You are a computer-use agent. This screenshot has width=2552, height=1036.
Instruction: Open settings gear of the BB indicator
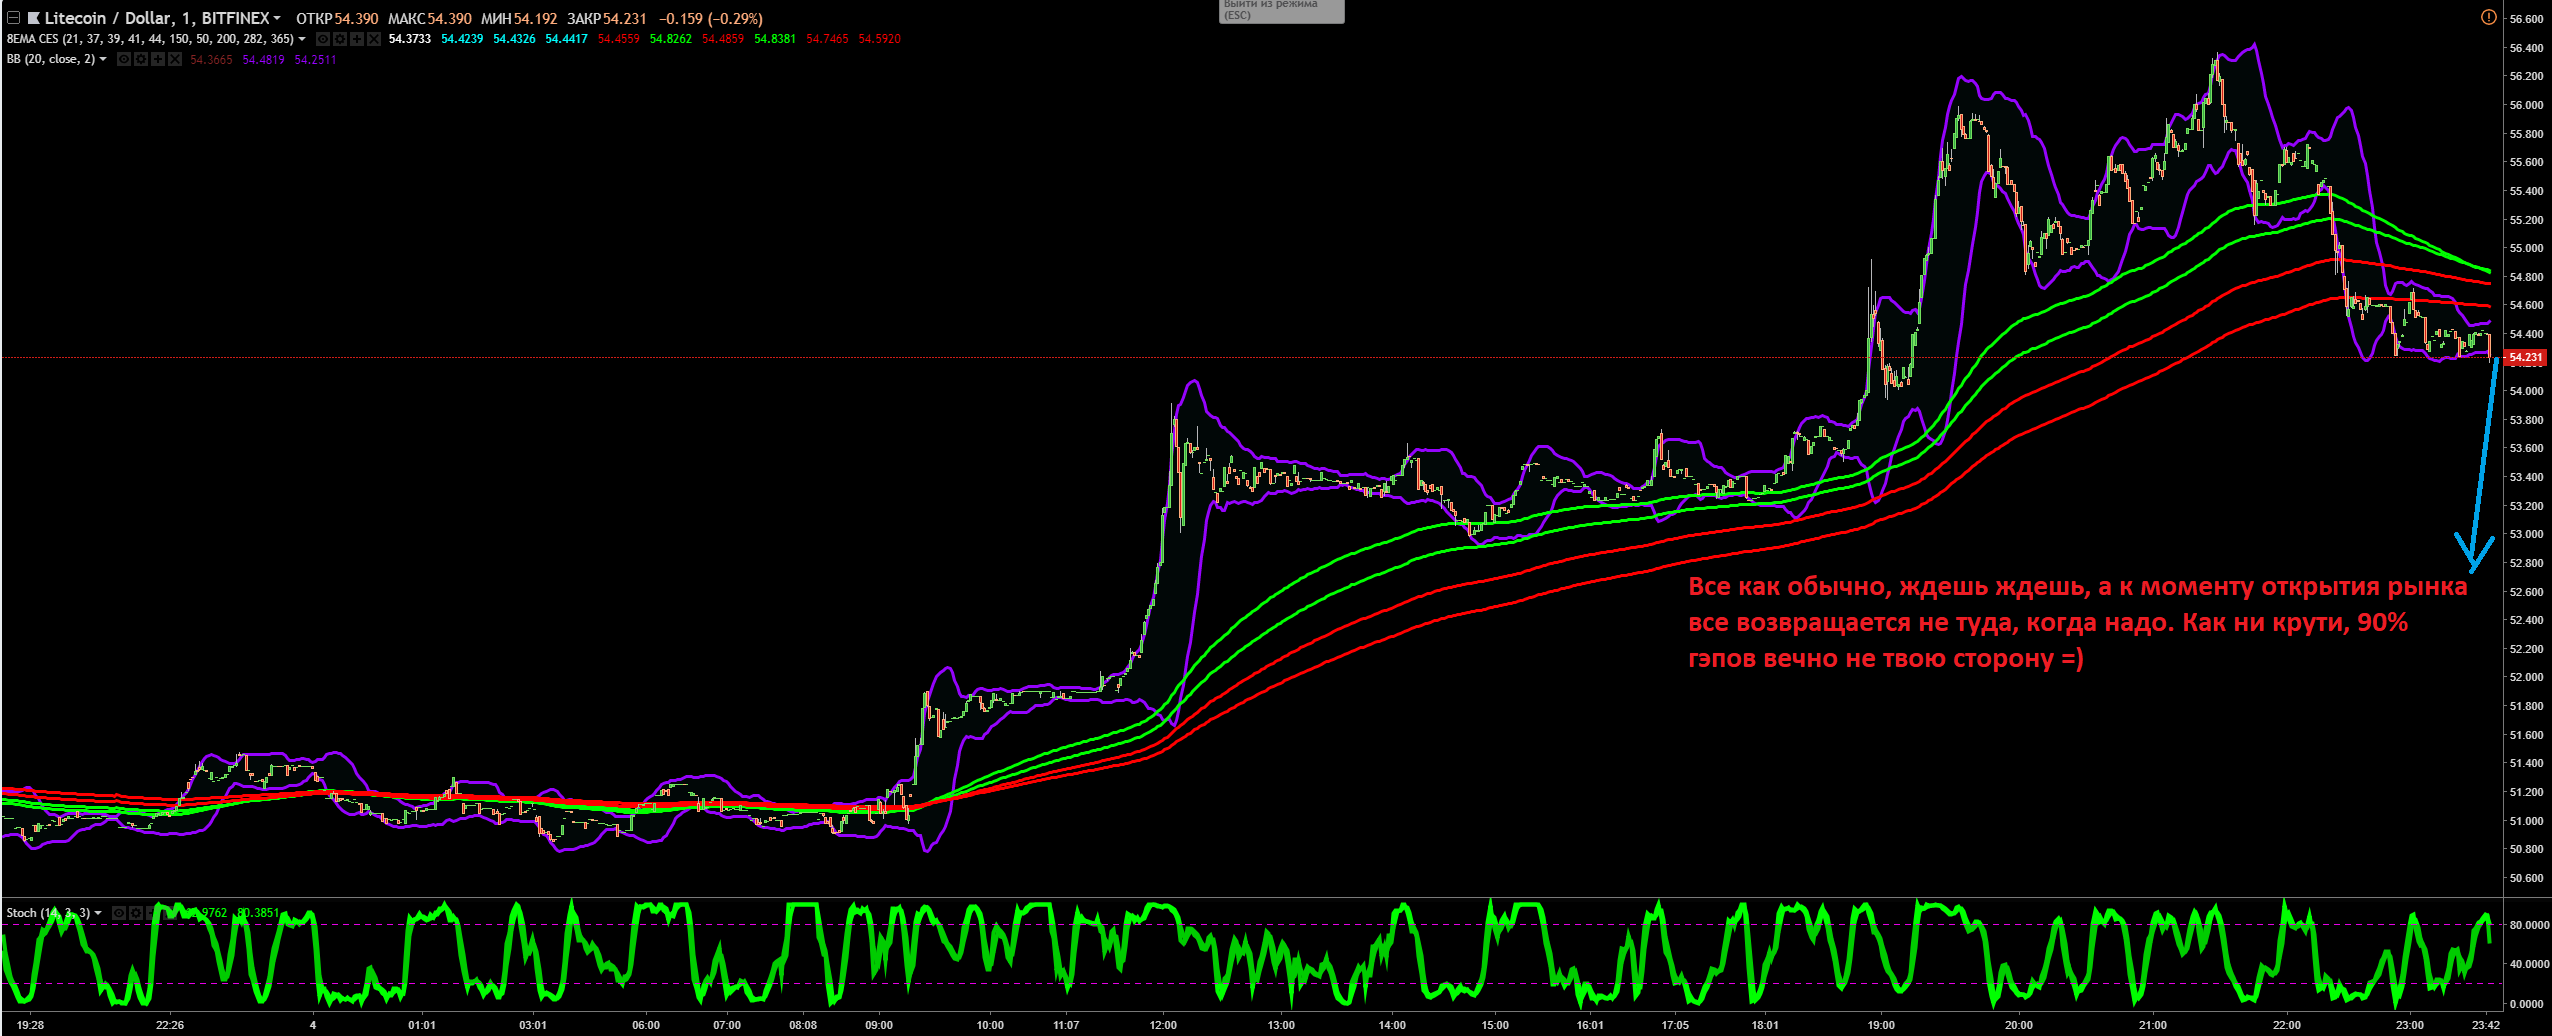tap(141, 59)
